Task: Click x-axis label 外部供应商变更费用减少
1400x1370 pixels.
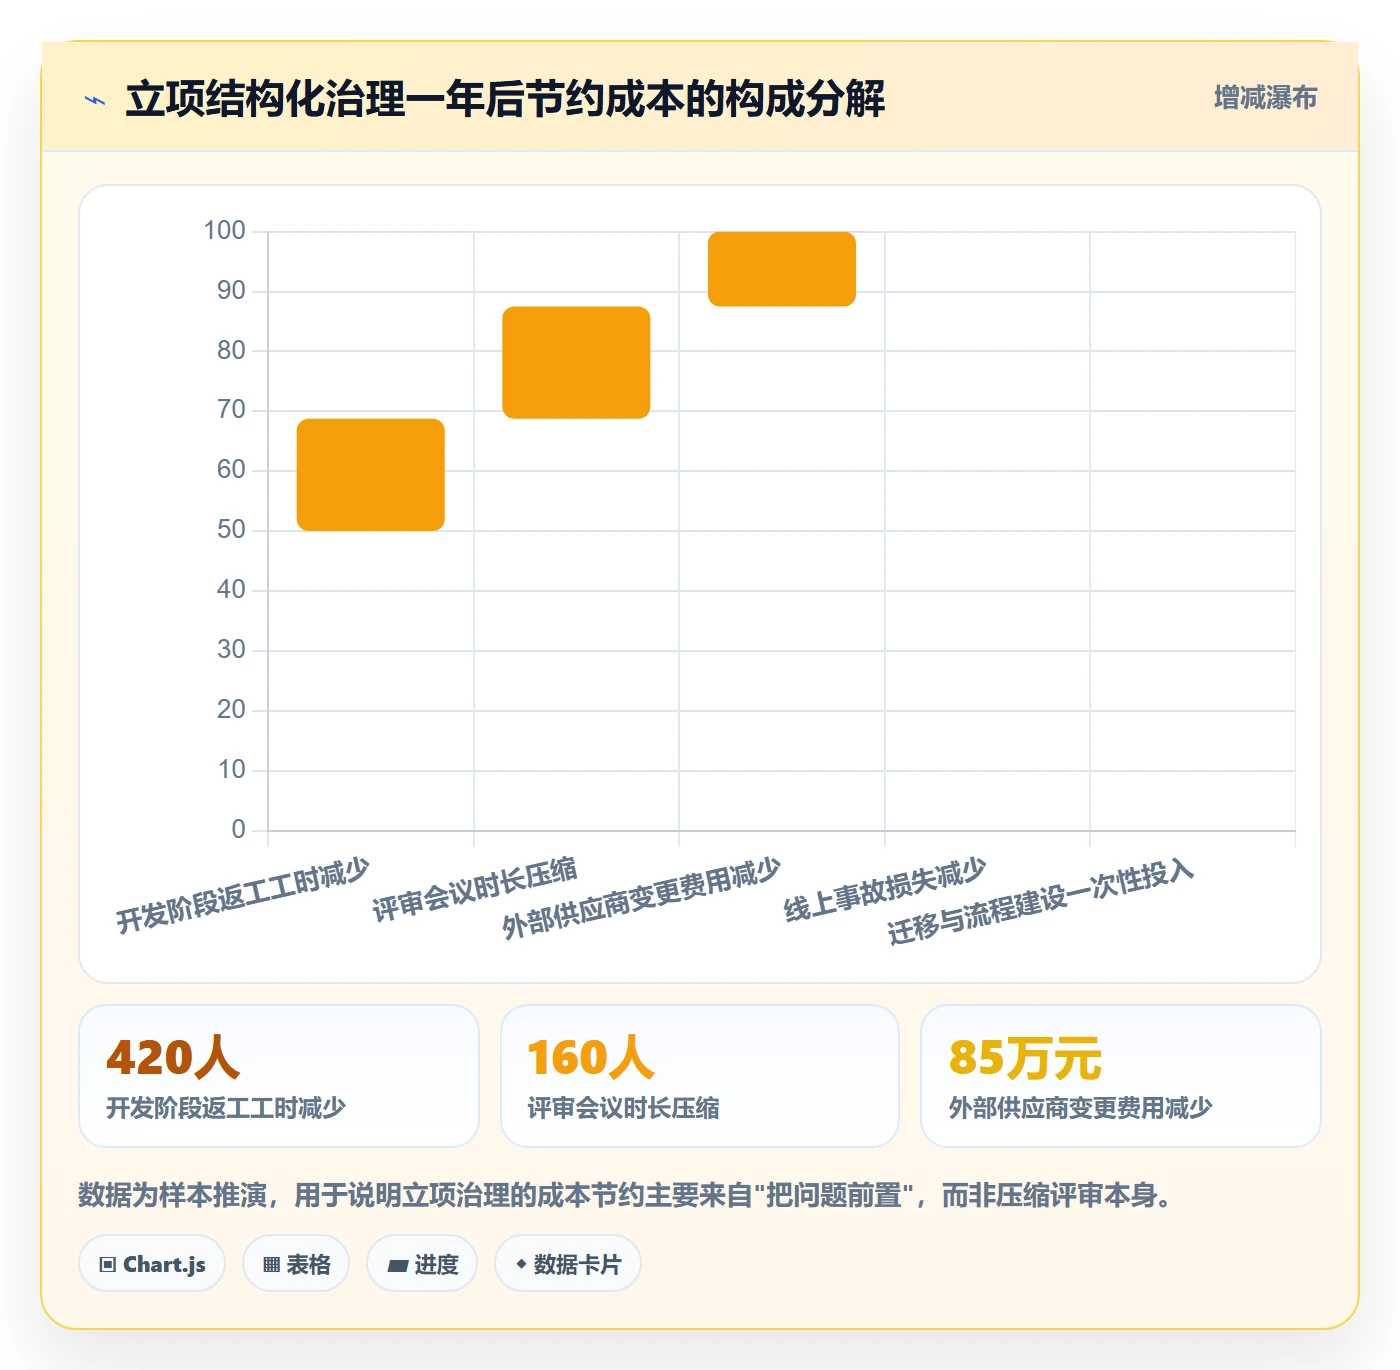Action: tap(641, 898)
